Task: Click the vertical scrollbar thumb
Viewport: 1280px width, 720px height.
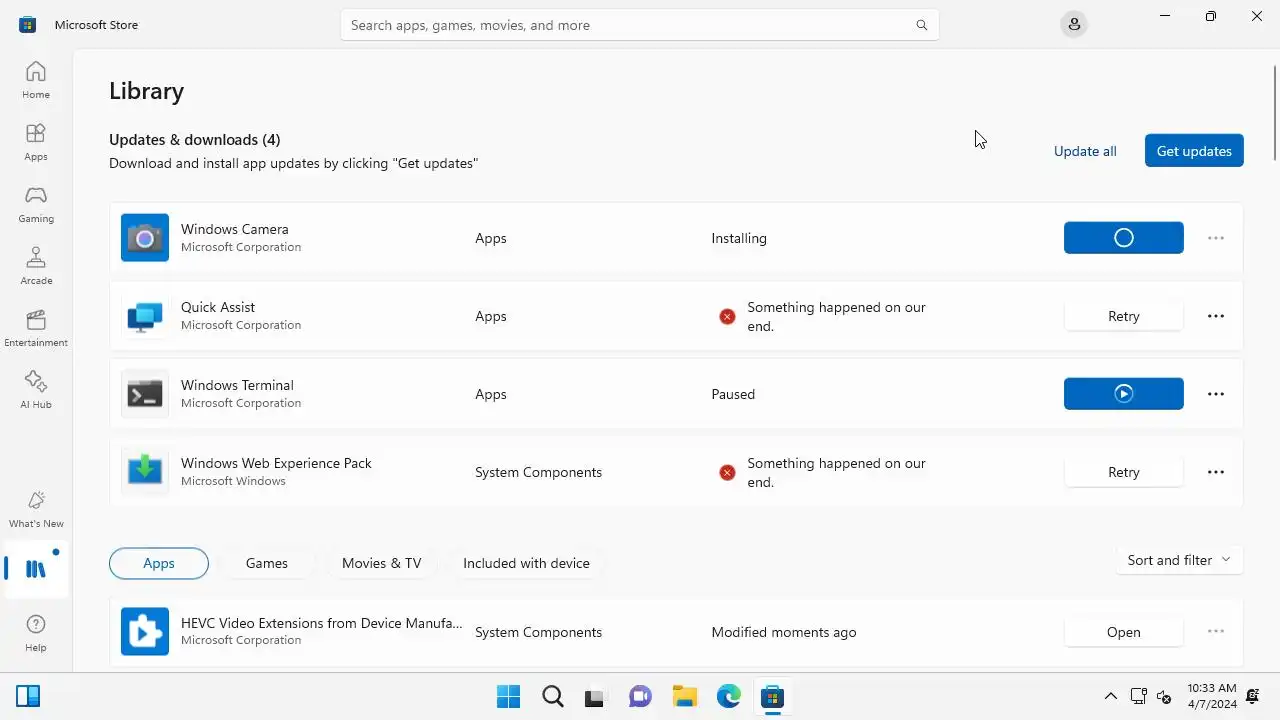Action: (1275, 112)
